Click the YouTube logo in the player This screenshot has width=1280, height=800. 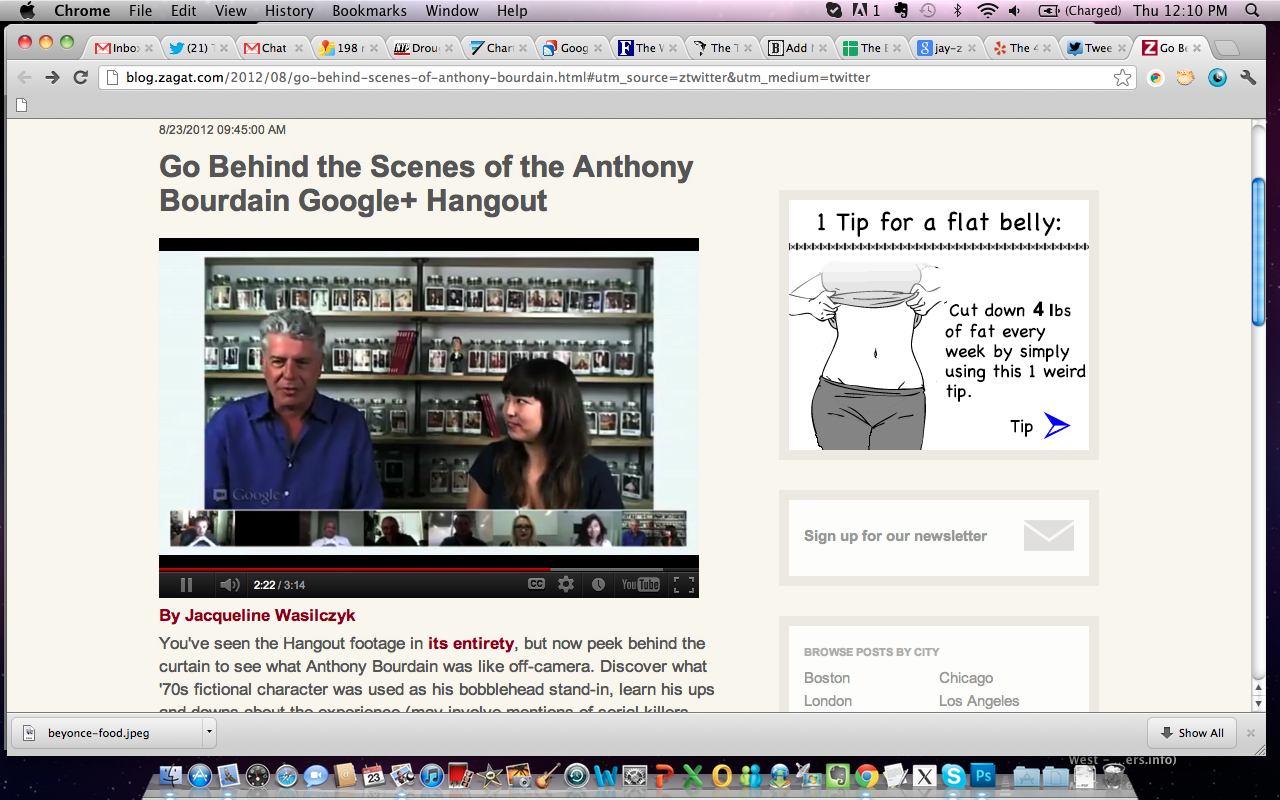(640, 585)
